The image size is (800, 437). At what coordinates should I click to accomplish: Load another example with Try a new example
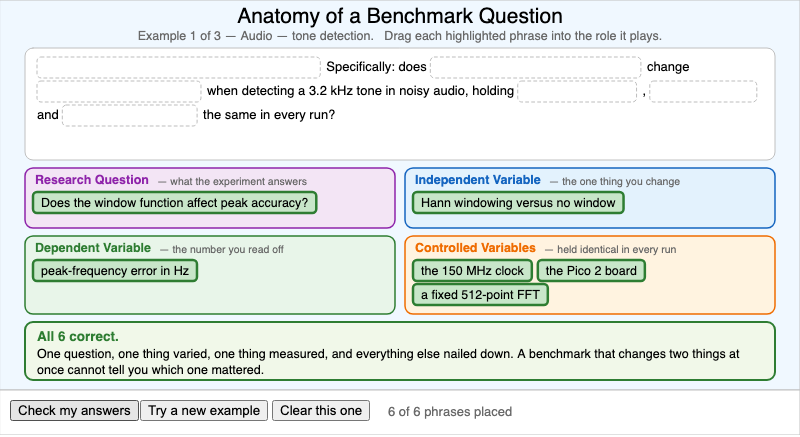coord(204,410)
